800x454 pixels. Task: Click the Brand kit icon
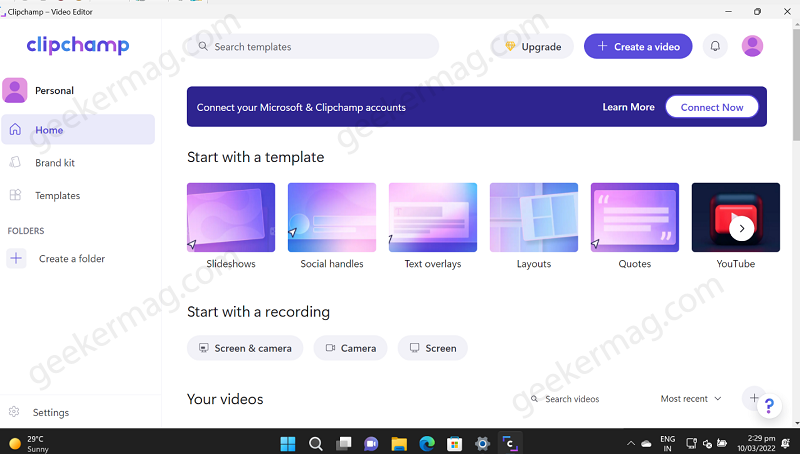[15, 162]
